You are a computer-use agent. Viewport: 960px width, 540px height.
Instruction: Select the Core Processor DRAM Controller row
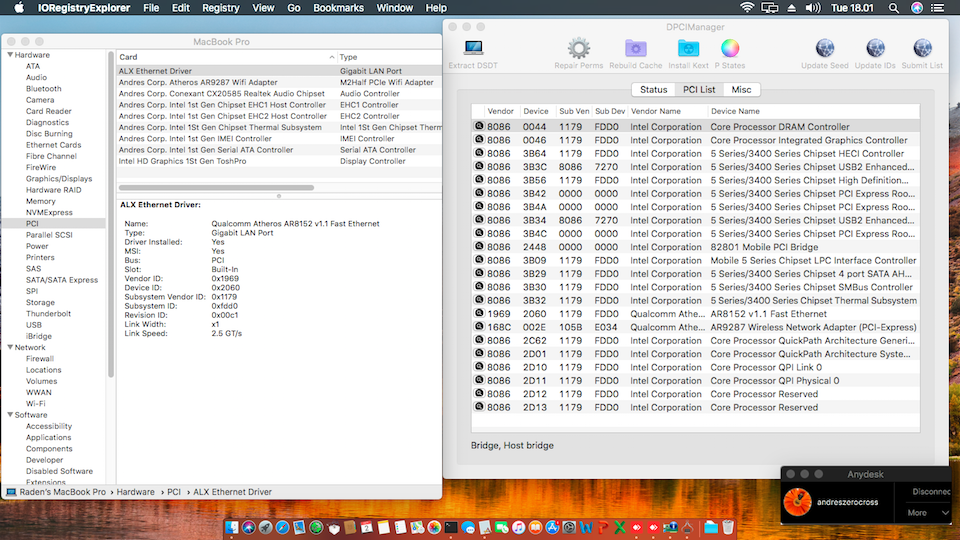click(696, 127)
